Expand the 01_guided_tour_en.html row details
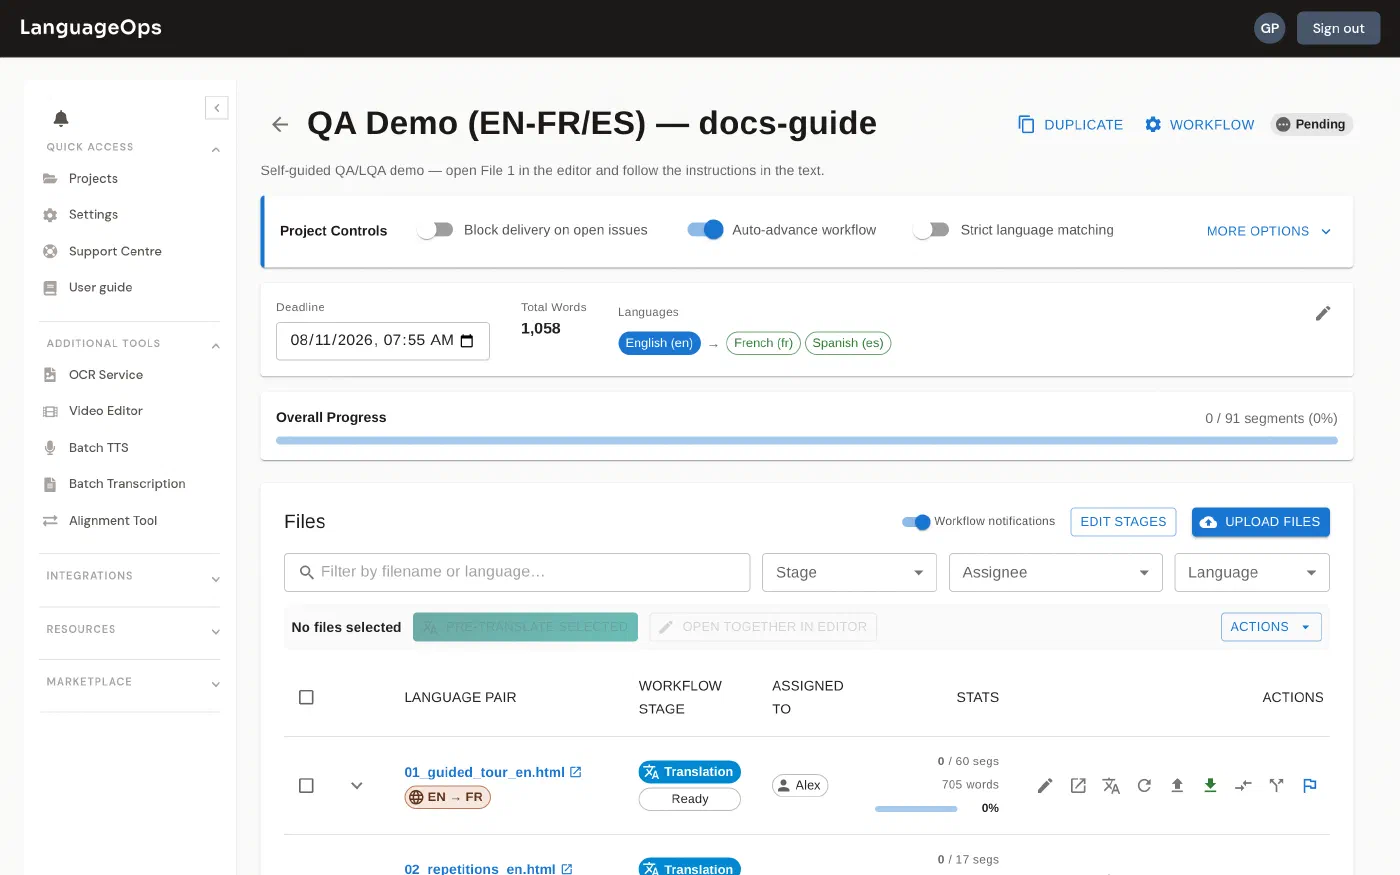This screenshot has width=1400, height=875. pyautogui.click(x=357, y=786)
